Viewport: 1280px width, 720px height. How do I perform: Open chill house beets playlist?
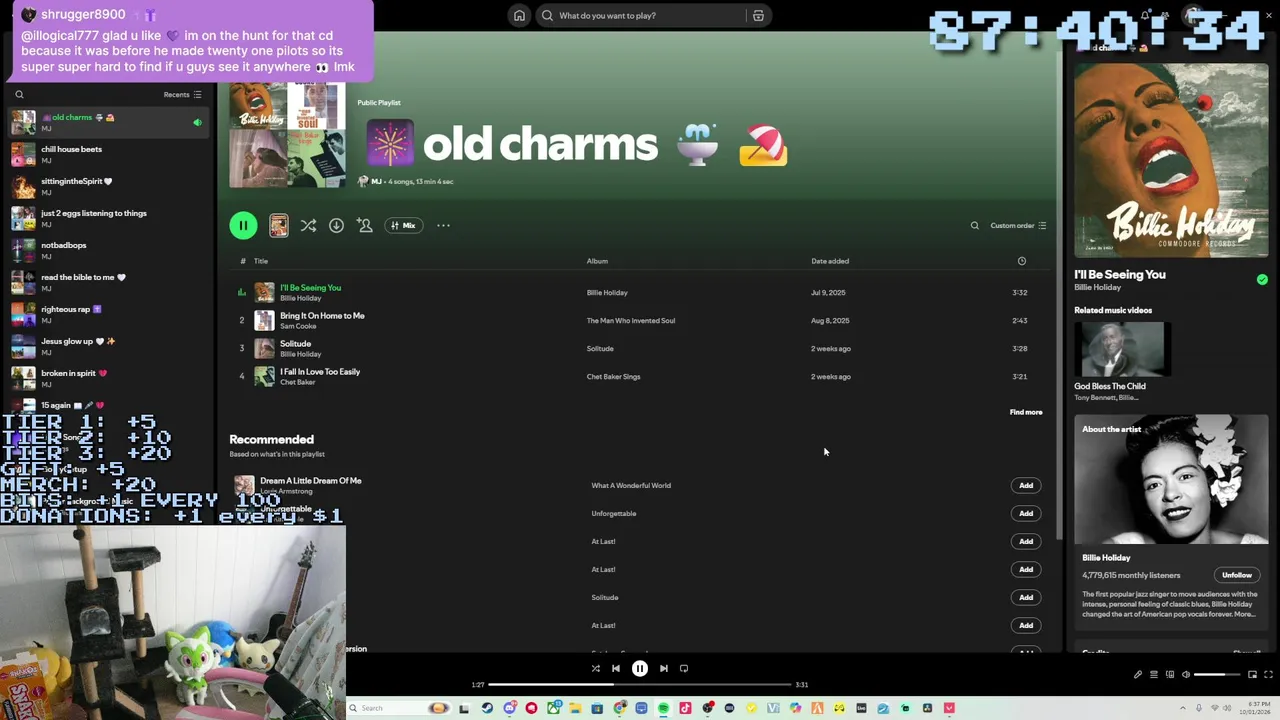(x=108, y=154)
